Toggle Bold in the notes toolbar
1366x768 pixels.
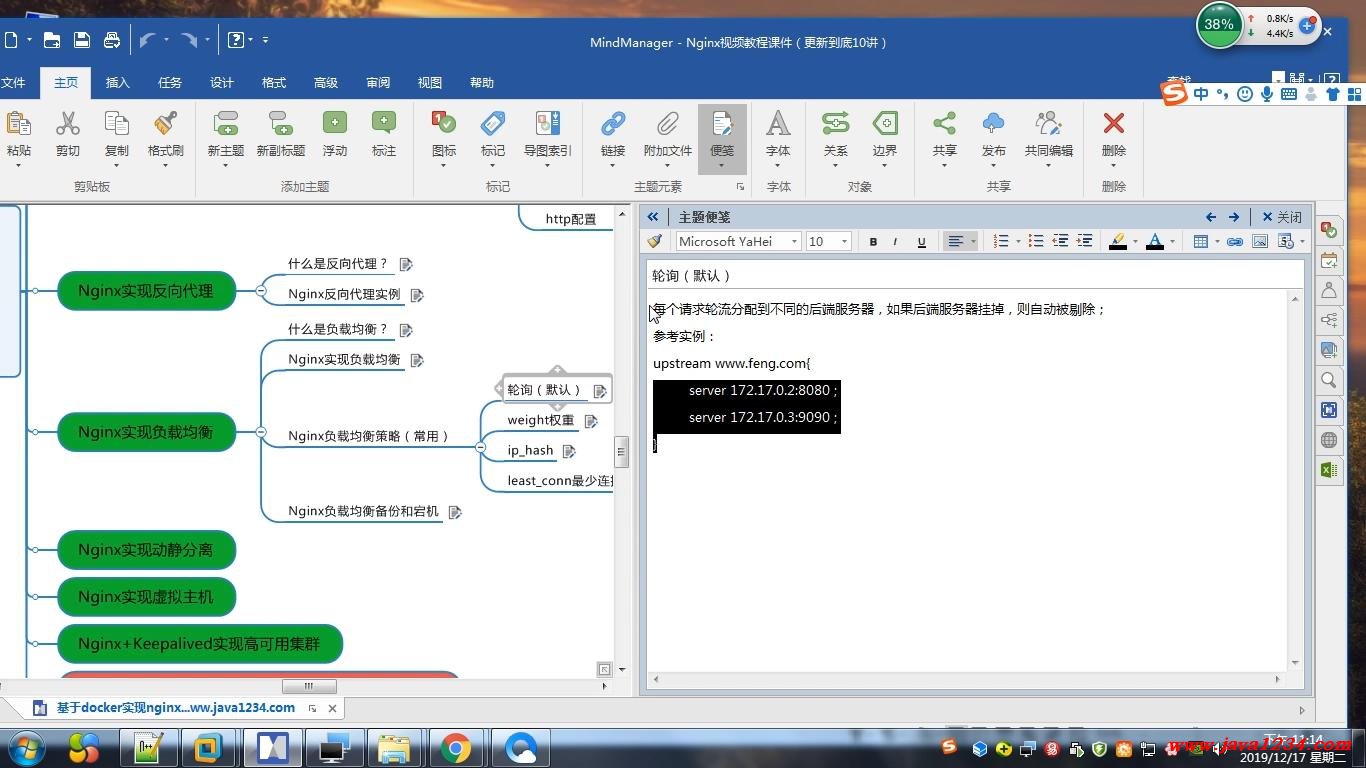[873, 241]
